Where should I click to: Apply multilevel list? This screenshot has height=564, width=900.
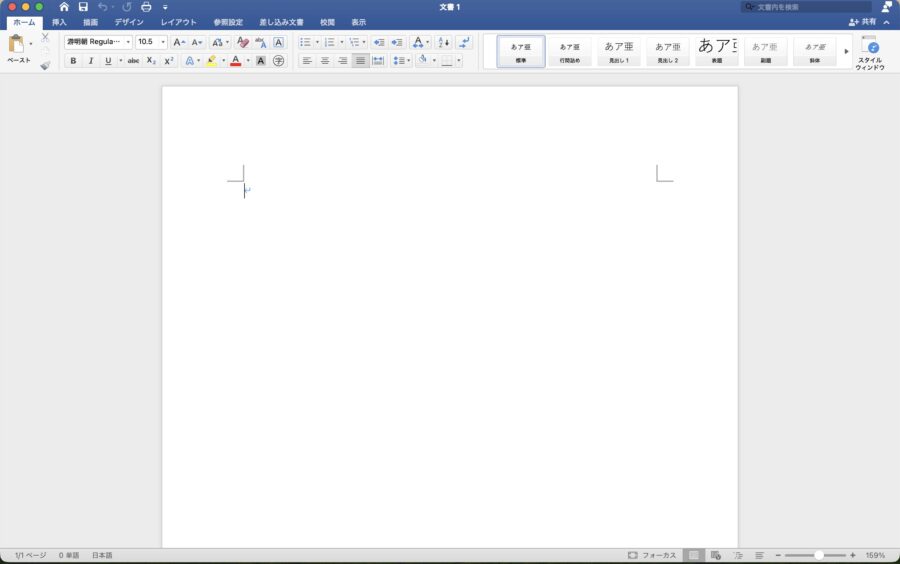(354, 42)
